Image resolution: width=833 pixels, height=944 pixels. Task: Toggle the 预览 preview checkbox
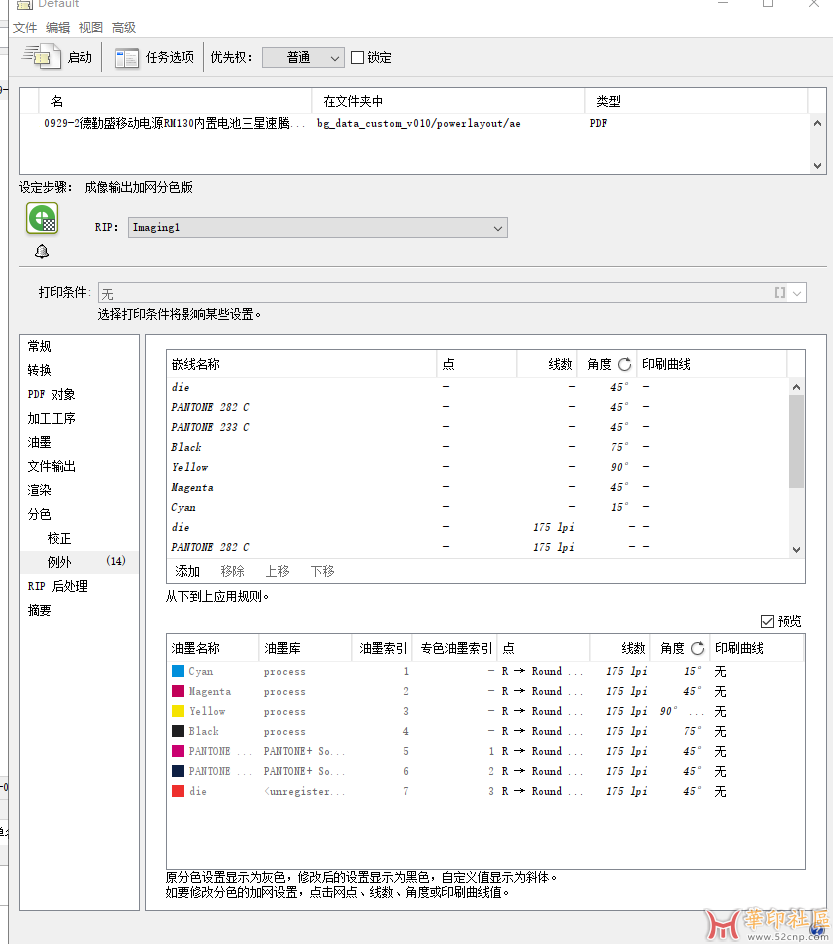click(x=767, y=621)
